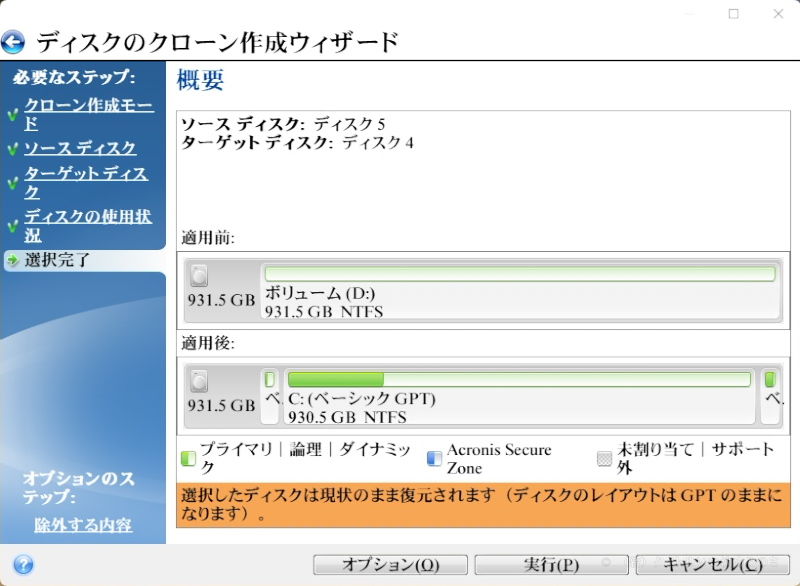Click the orange GPT layout warning message
Screen dimensions: 800x586
pos(483,505)
